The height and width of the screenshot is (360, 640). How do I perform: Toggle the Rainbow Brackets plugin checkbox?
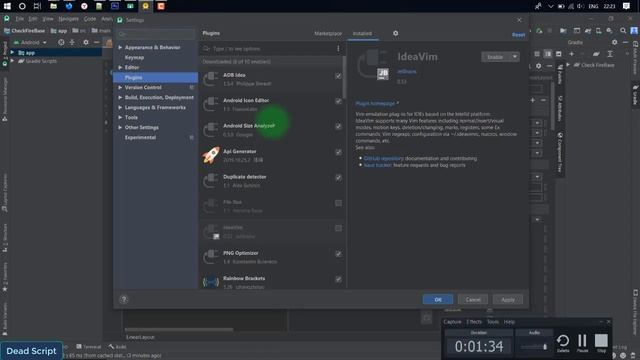[338, 279]
